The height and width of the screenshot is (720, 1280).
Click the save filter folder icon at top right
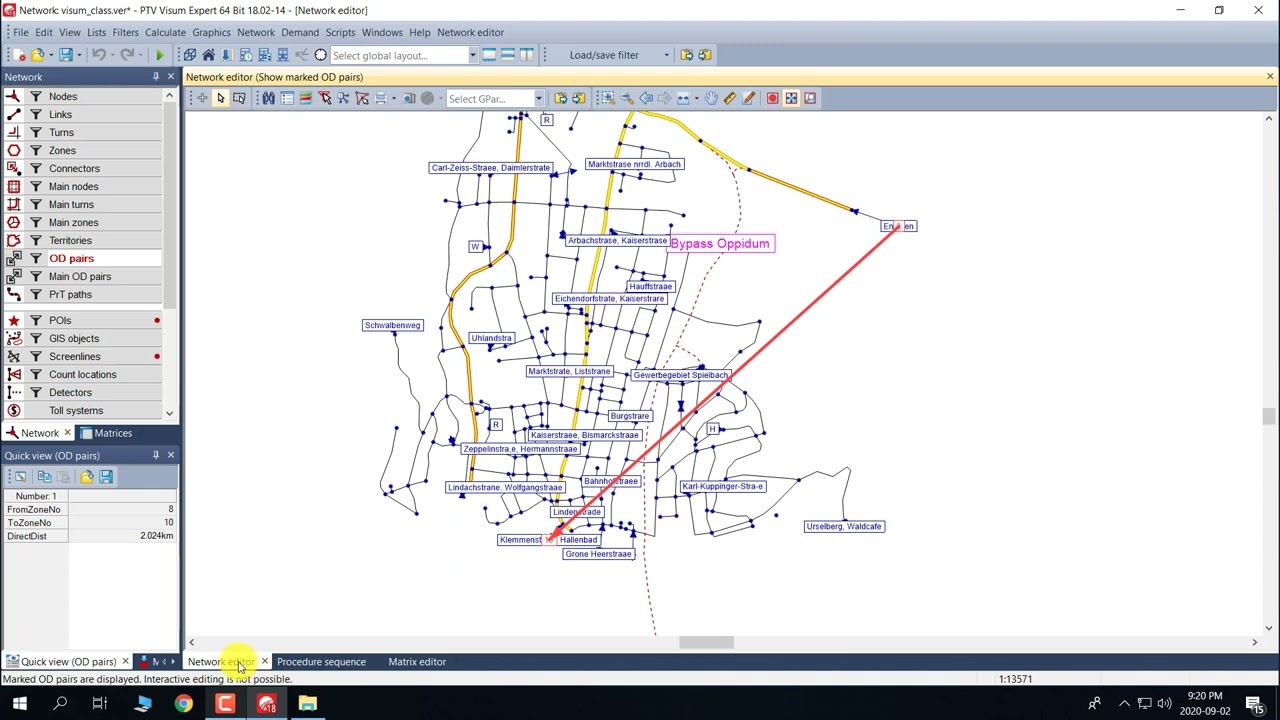pyautogui.click(x=705, y=55)
